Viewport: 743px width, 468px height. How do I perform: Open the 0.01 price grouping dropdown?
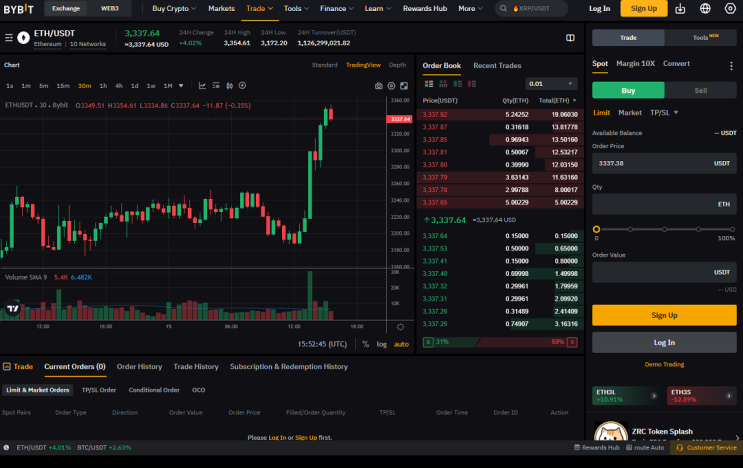pos(551,84)
